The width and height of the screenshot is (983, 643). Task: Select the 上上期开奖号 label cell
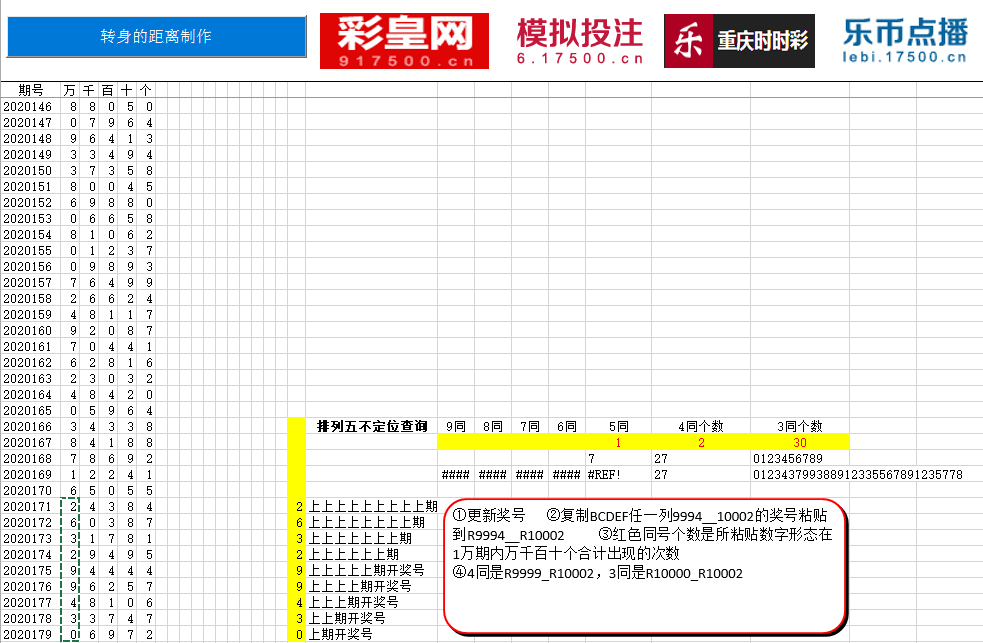(x=371, y=618)
